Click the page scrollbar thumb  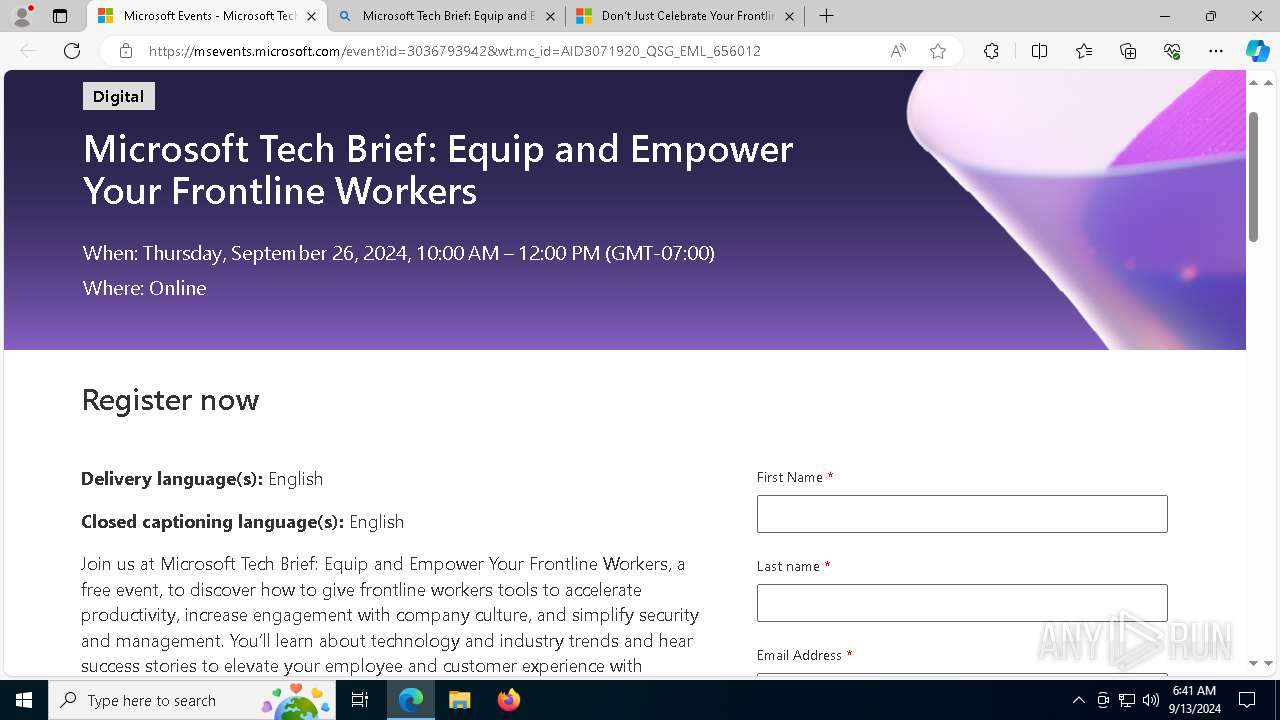point(1253,176)
